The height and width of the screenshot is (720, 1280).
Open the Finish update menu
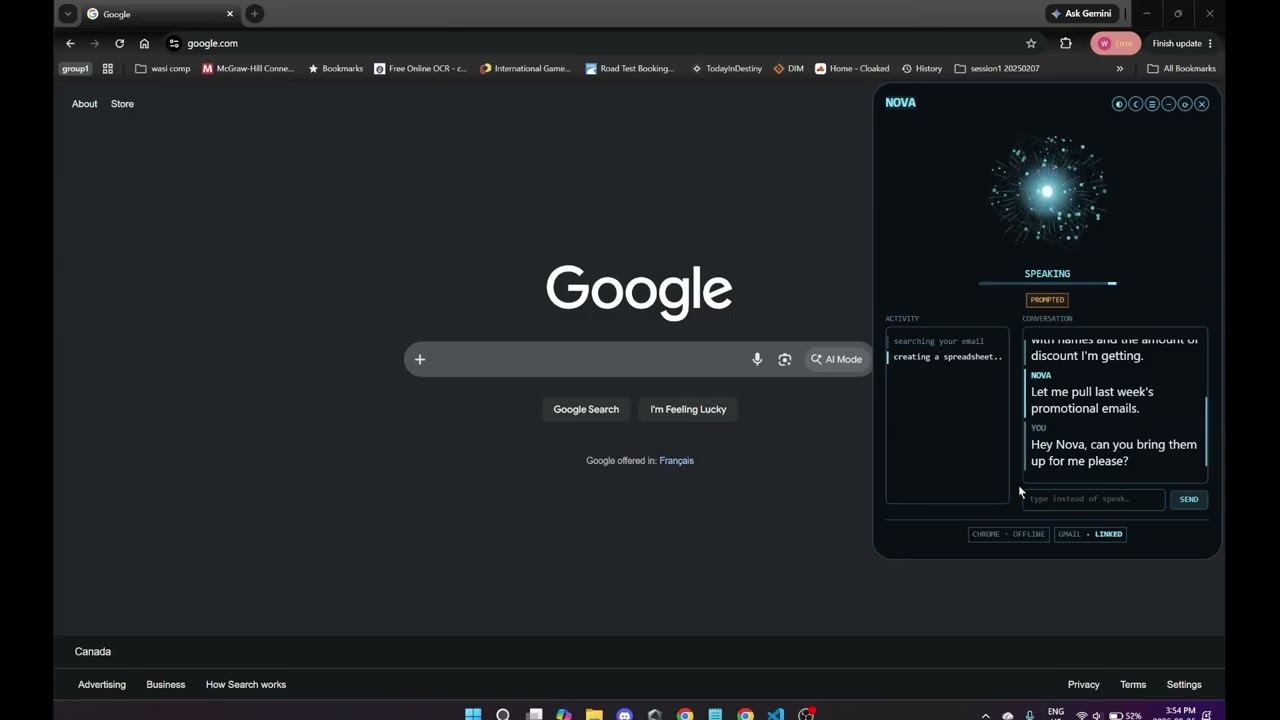[1182, 43]
